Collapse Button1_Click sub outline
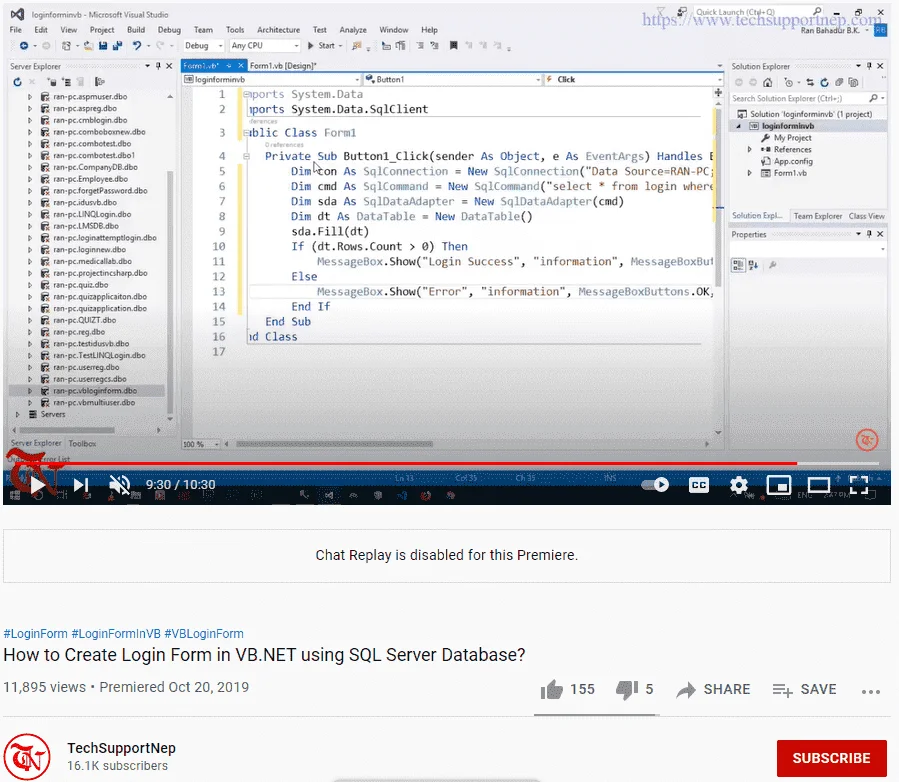The image size is (899, 782). 247,156
